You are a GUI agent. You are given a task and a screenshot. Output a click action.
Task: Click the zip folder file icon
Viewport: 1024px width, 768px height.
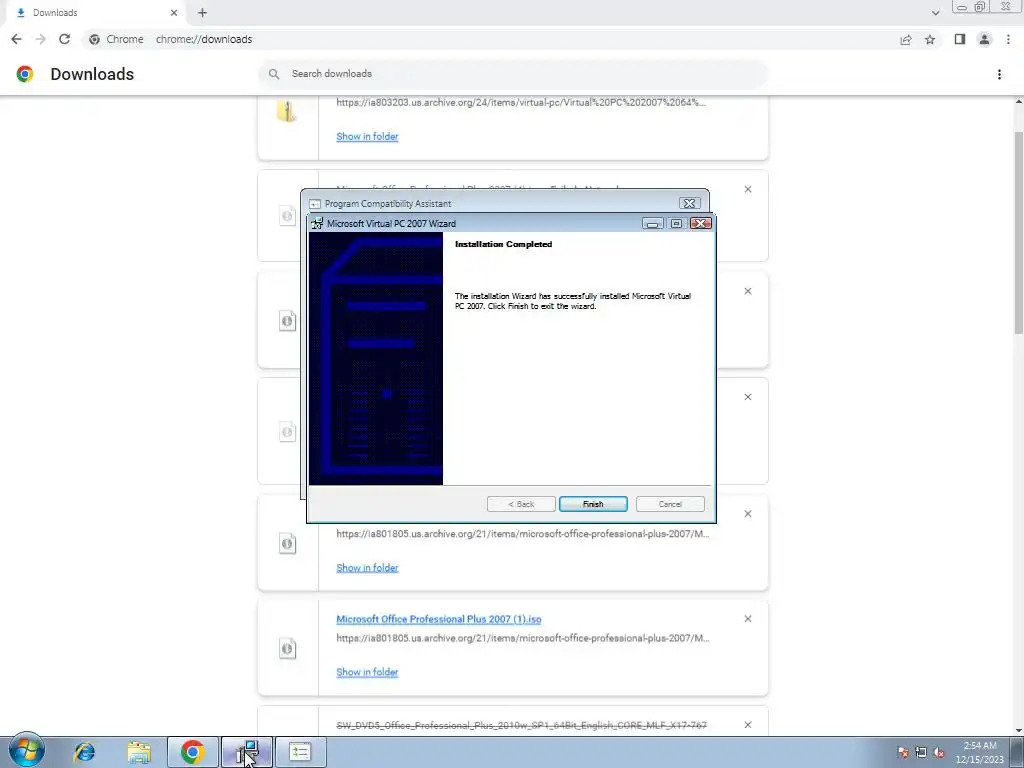click(x=287, y=111)
